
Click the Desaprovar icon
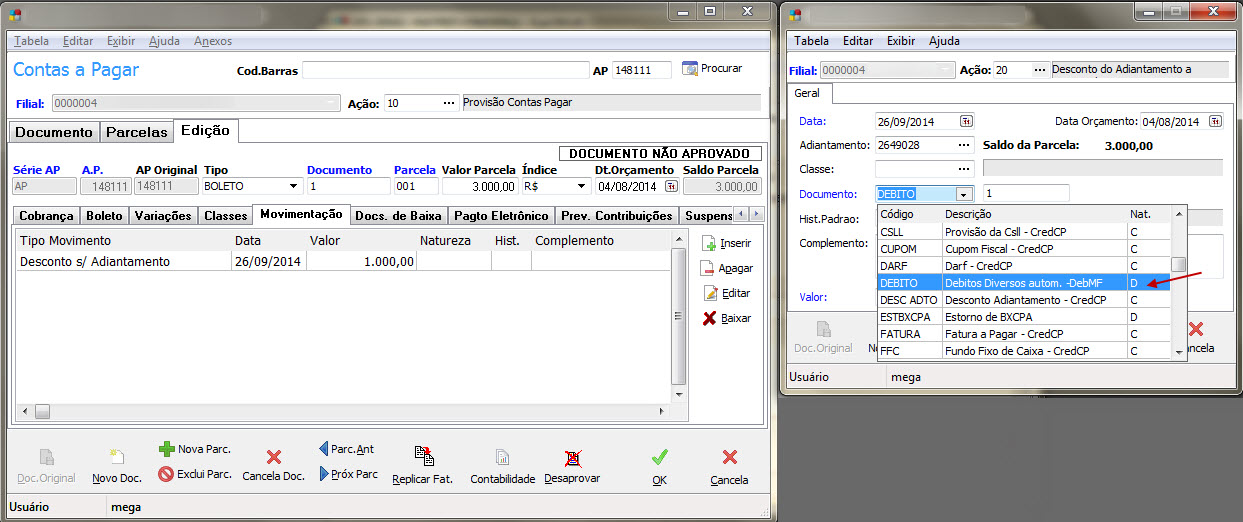572,457
